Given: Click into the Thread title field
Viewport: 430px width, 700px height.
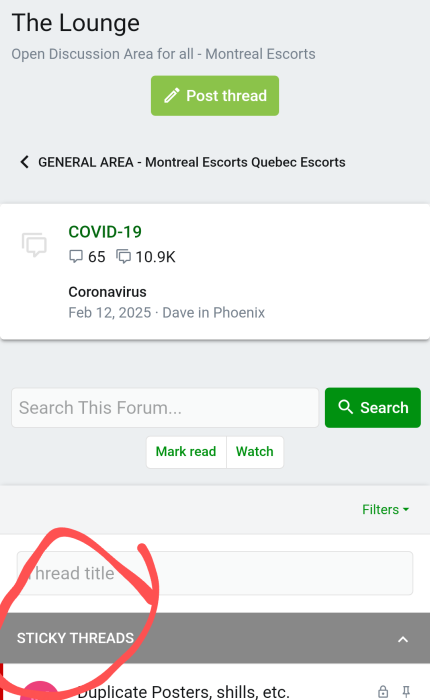Looking at the screenshot, I should tap(215, 573).
